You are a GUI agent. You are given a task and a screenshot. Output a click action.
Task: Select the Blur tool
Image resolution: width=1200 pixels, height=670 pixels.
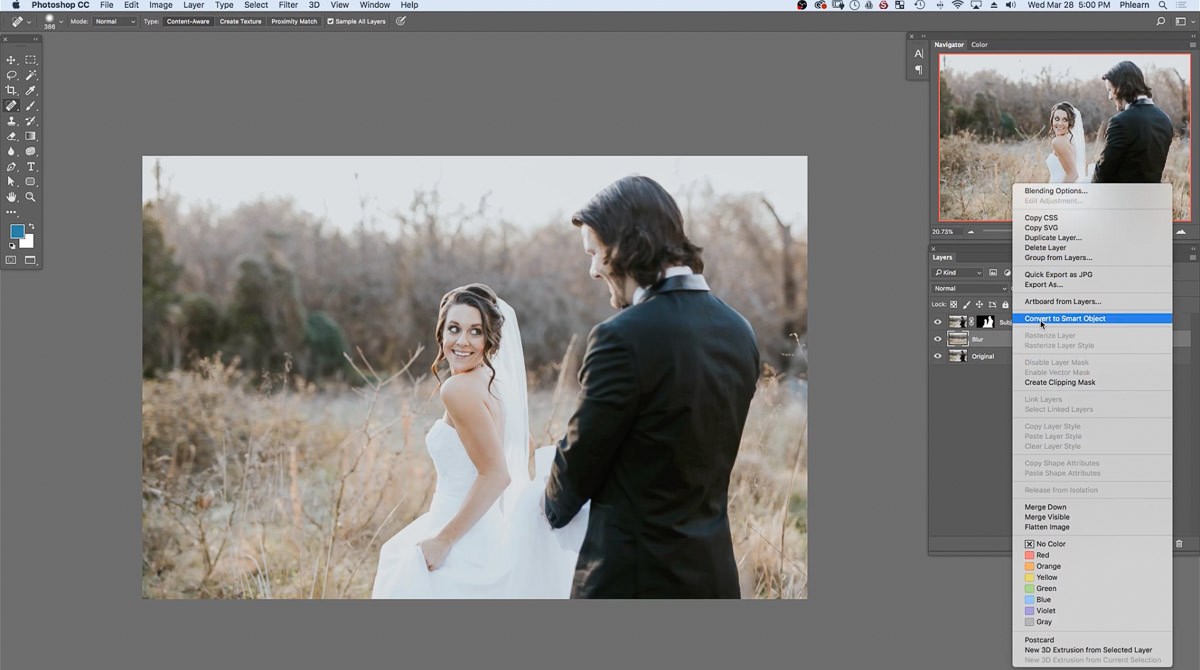(x=12, y=151)
